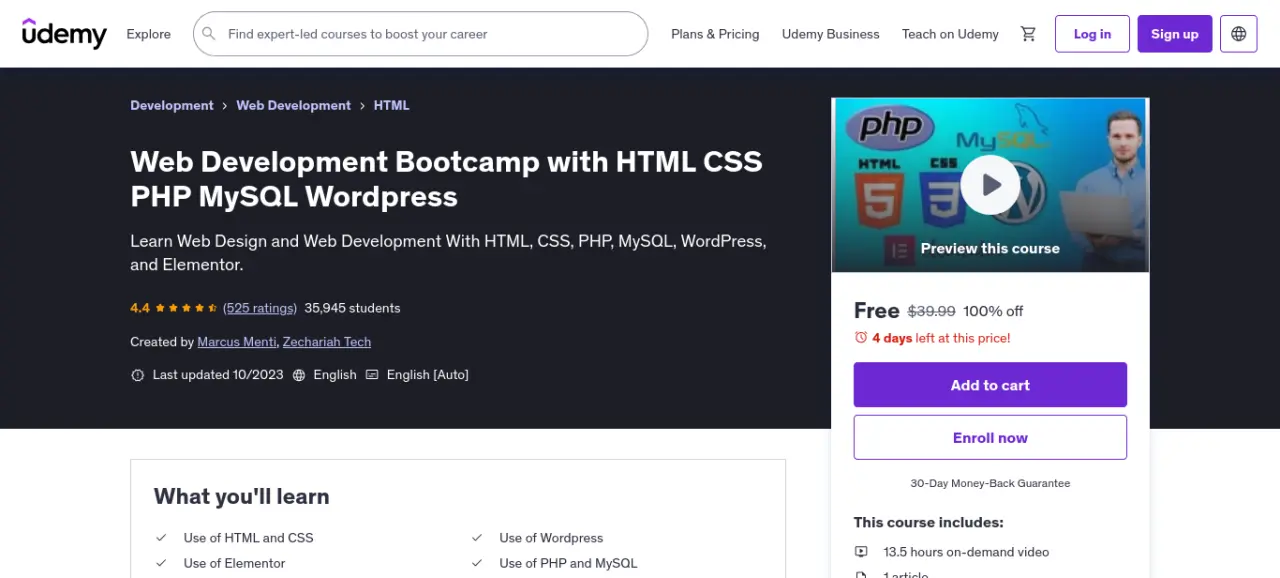Click checkmark next to Use of PHP and MySQL

[478, 564]
